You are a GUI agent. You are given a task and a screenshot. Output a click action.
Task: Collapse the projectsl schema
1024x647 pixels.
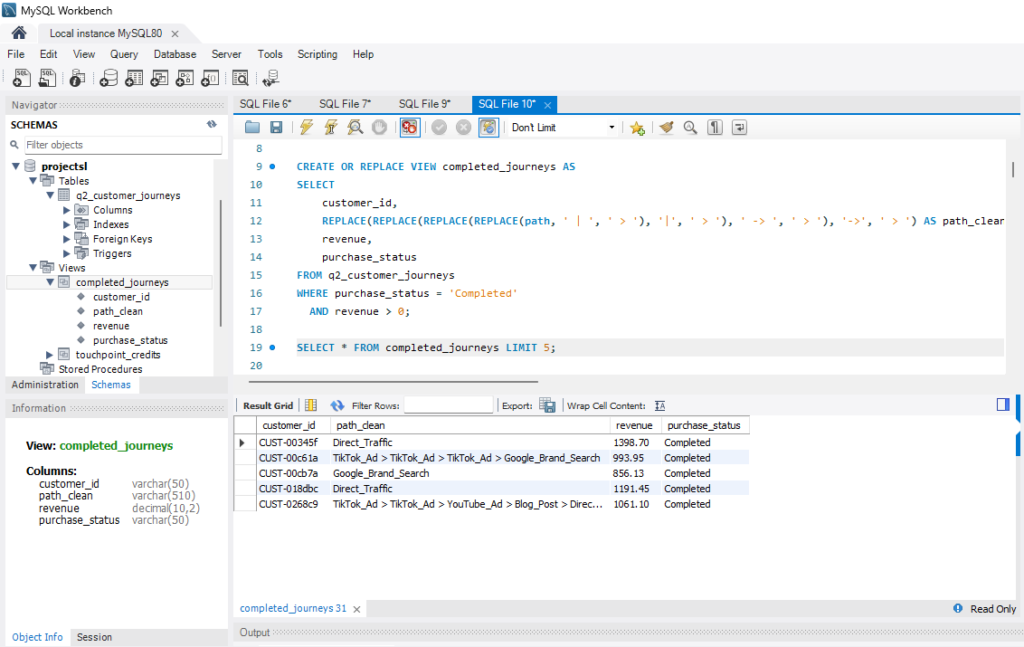(x=16, y=166)
